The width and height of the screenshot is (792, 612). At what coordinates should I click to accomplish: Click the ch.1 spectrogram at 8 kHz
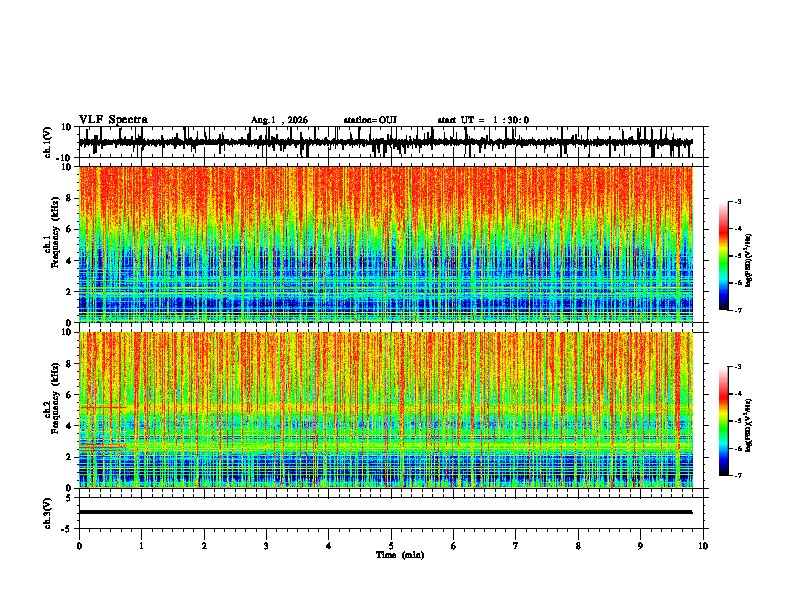[385, 198]
